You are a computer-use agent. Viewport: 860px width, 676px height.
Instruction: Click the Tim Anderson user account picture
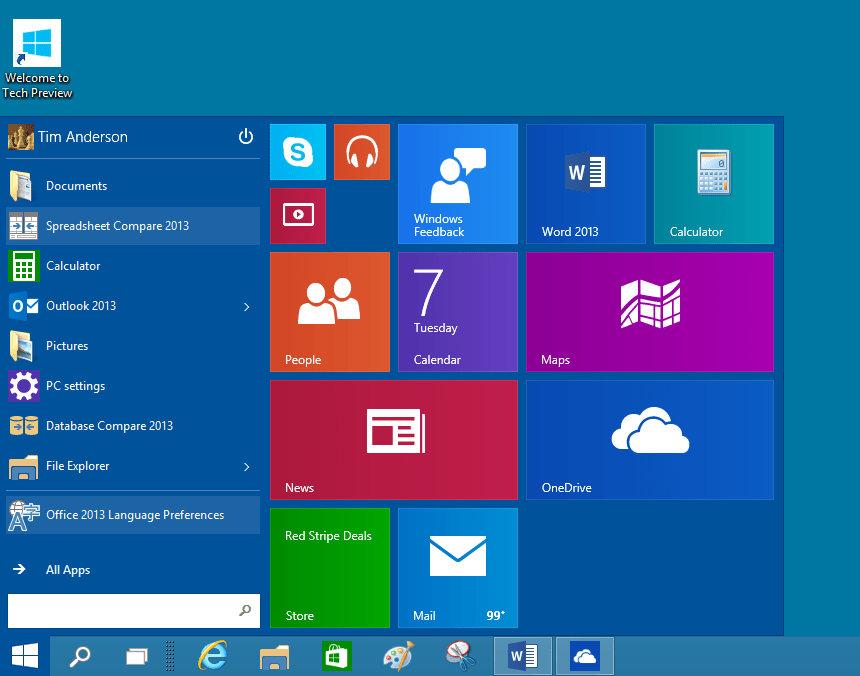[21, 137]
